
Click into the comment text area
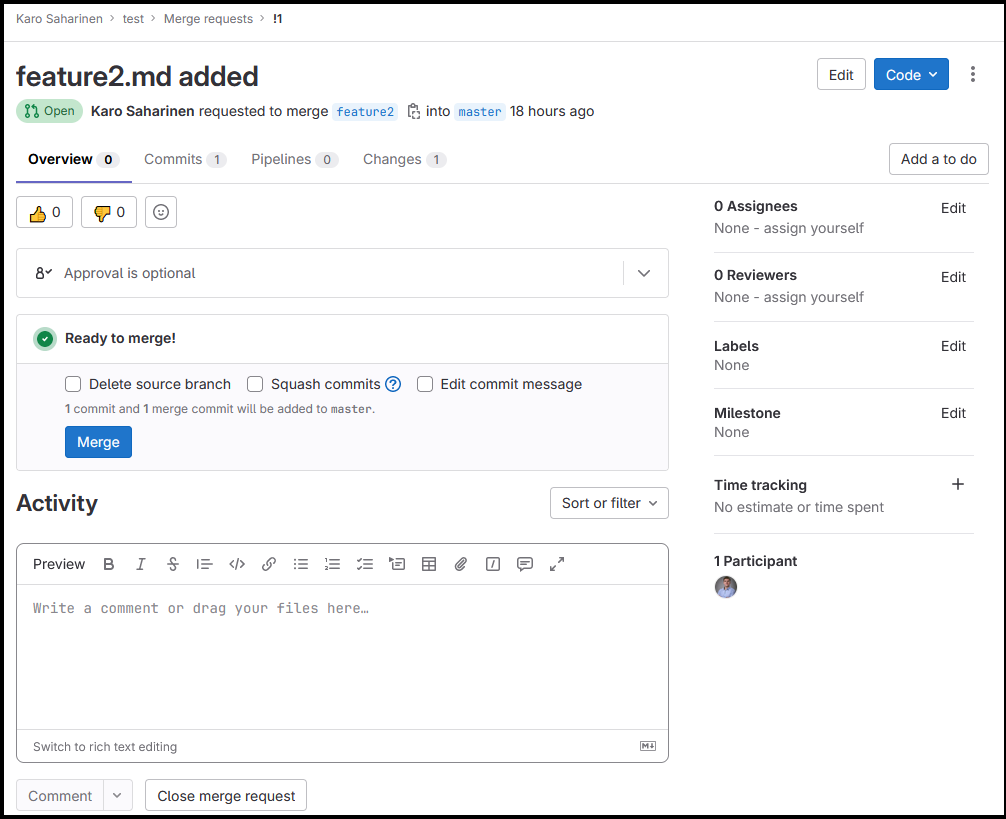point(342,655)
